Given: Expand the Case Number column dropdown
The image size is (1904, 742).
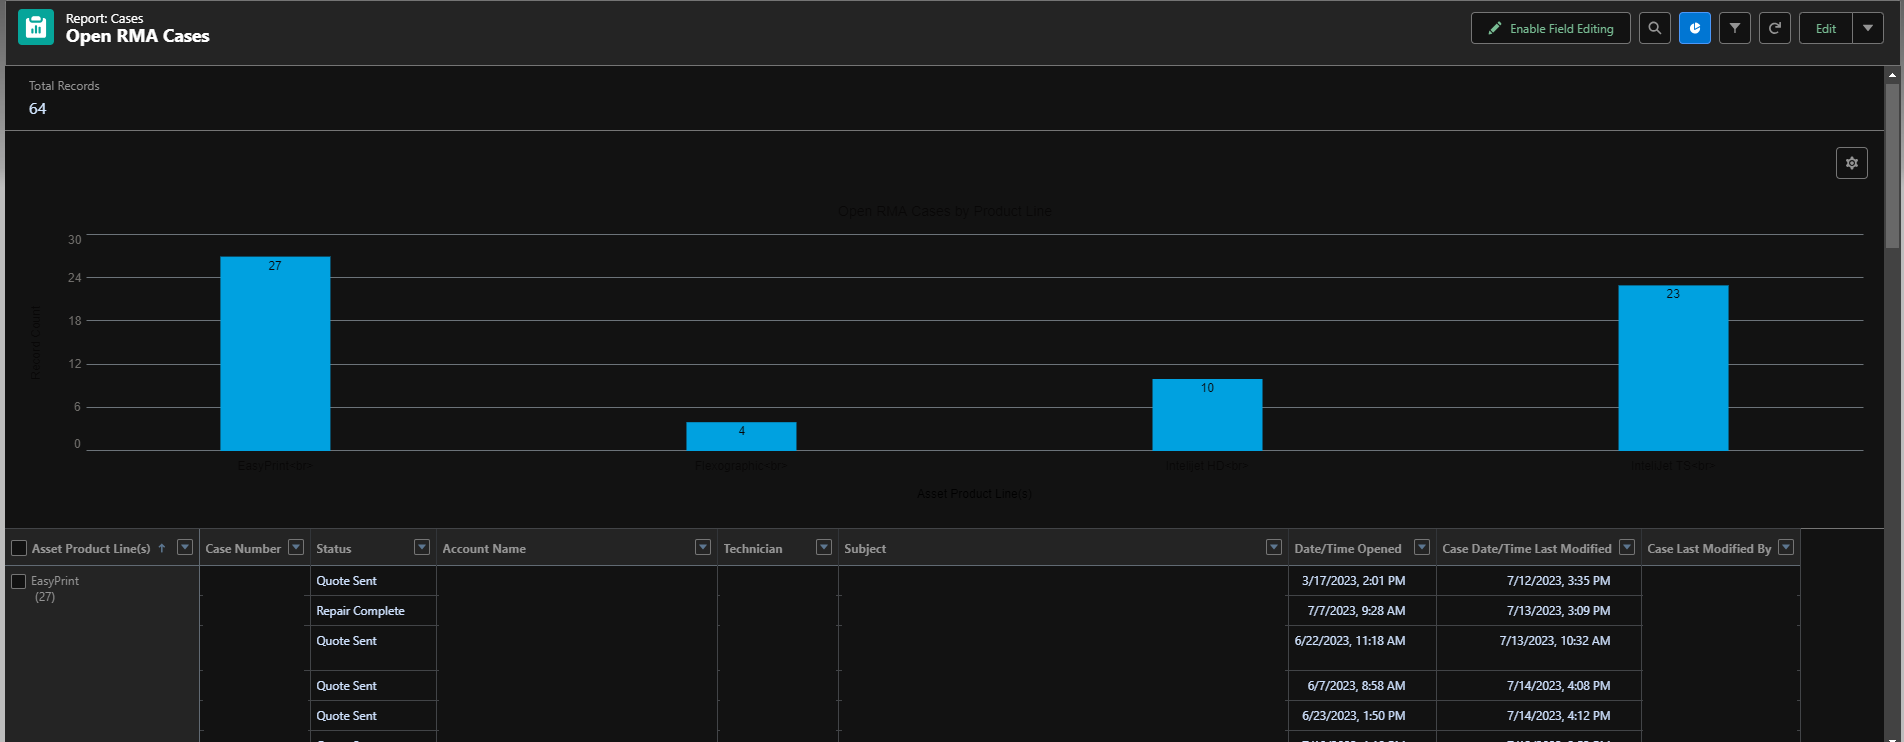Looking at the screenshot, I should click(296, 547).
